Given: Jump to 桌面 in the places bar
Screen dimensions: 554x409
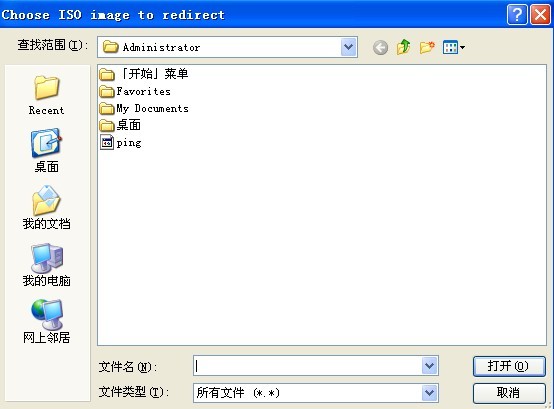Looking at the screenshot, I should 46,151.
